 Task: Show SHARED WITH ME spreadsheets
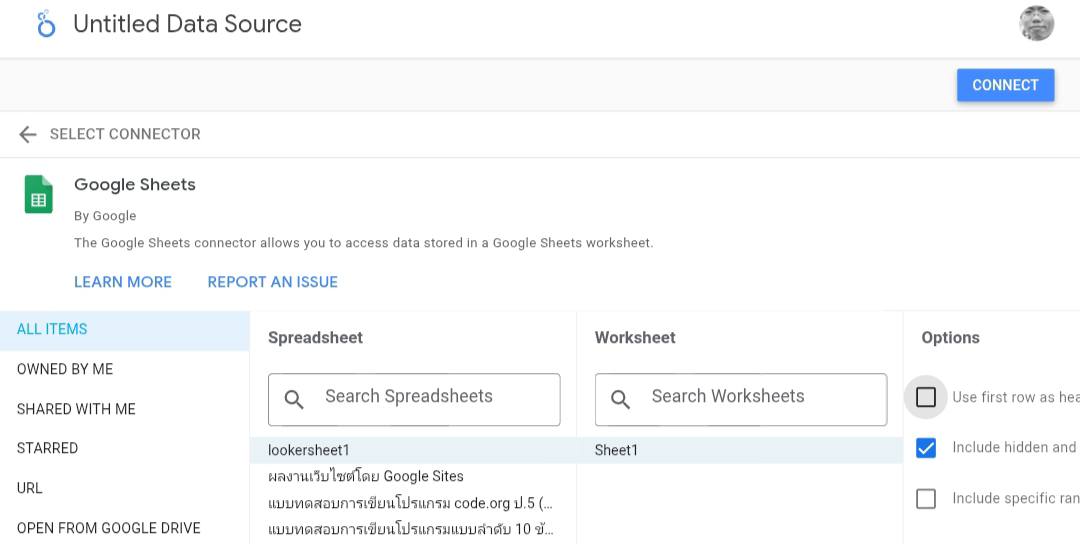(76, 409)
